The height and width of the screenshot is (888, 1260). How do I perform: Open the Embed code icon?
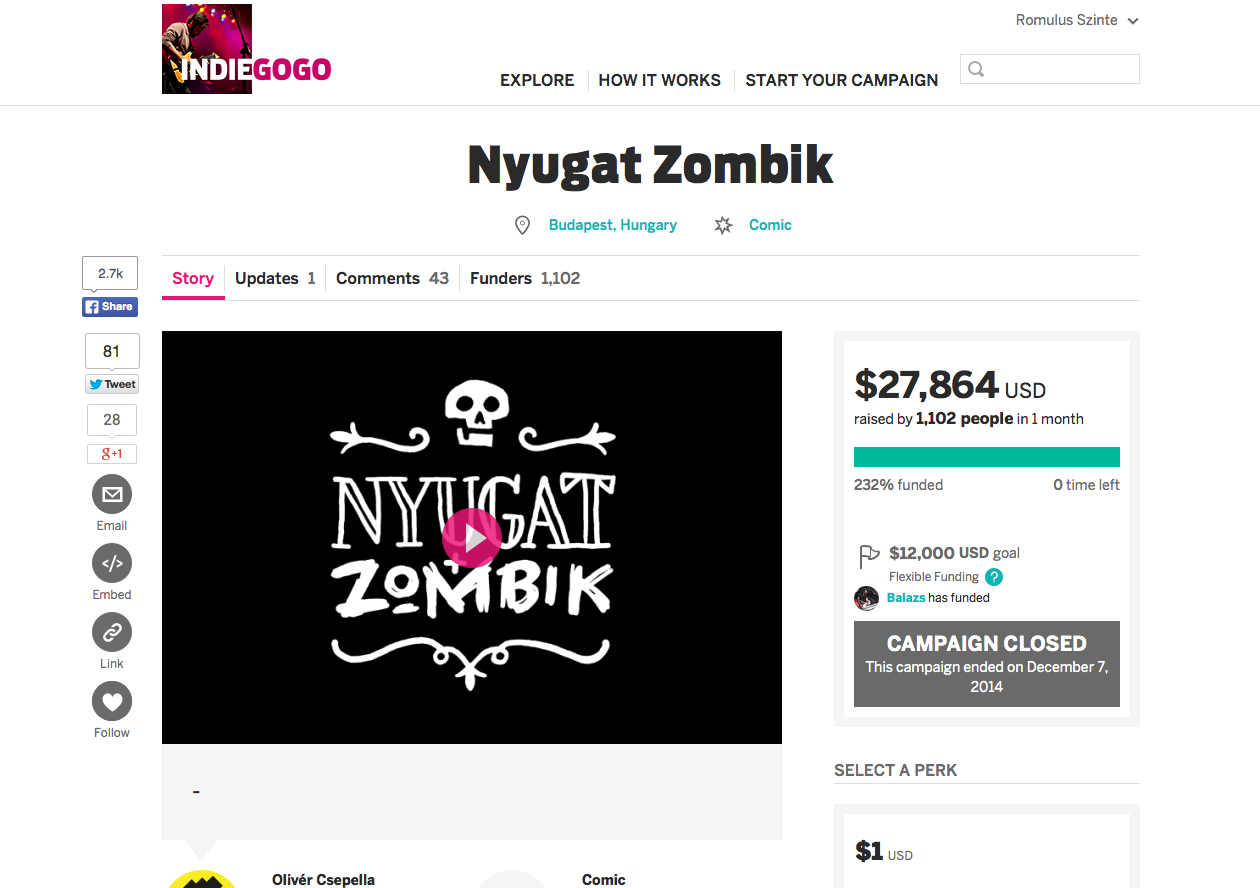click(x=112, y=563)
